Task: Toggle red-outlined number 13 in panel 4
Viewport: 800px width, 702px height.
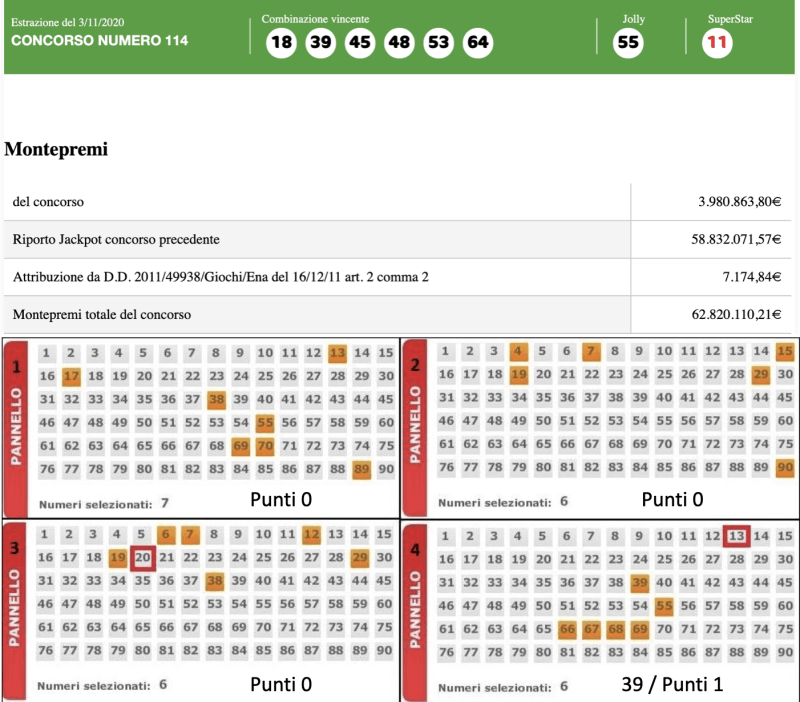Action: click(737, 536)
